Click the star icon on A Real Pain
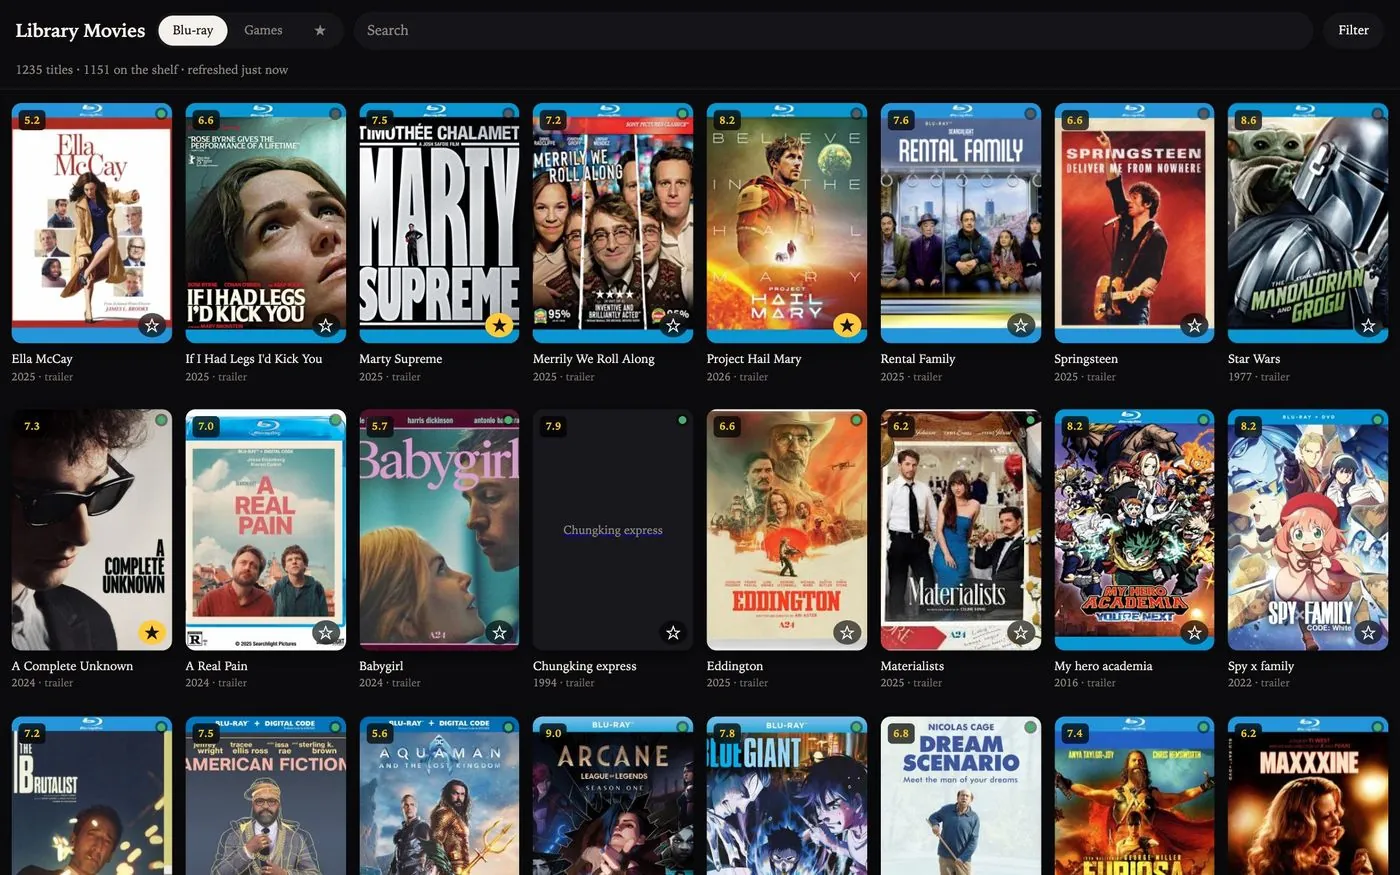 pos(326,632)
